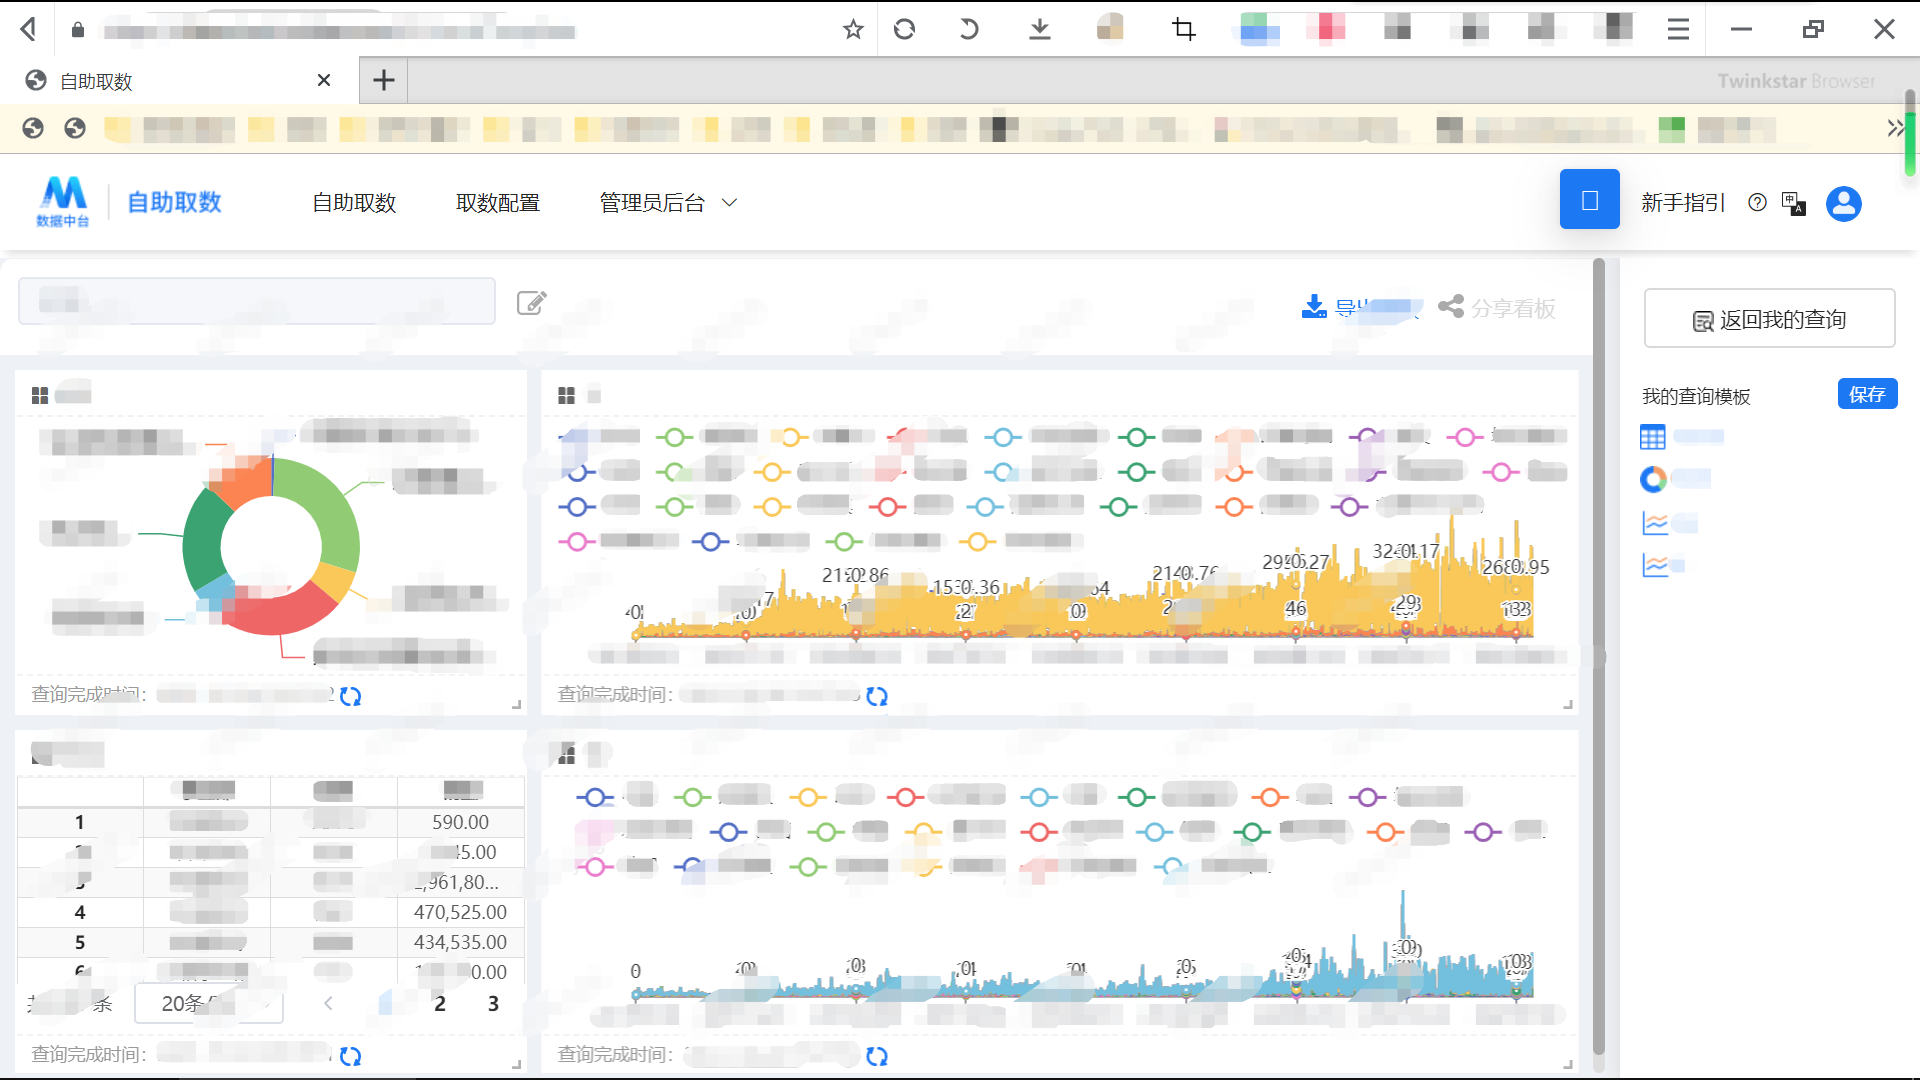
Task: Go to table page 2
Action: (440, 1003)
